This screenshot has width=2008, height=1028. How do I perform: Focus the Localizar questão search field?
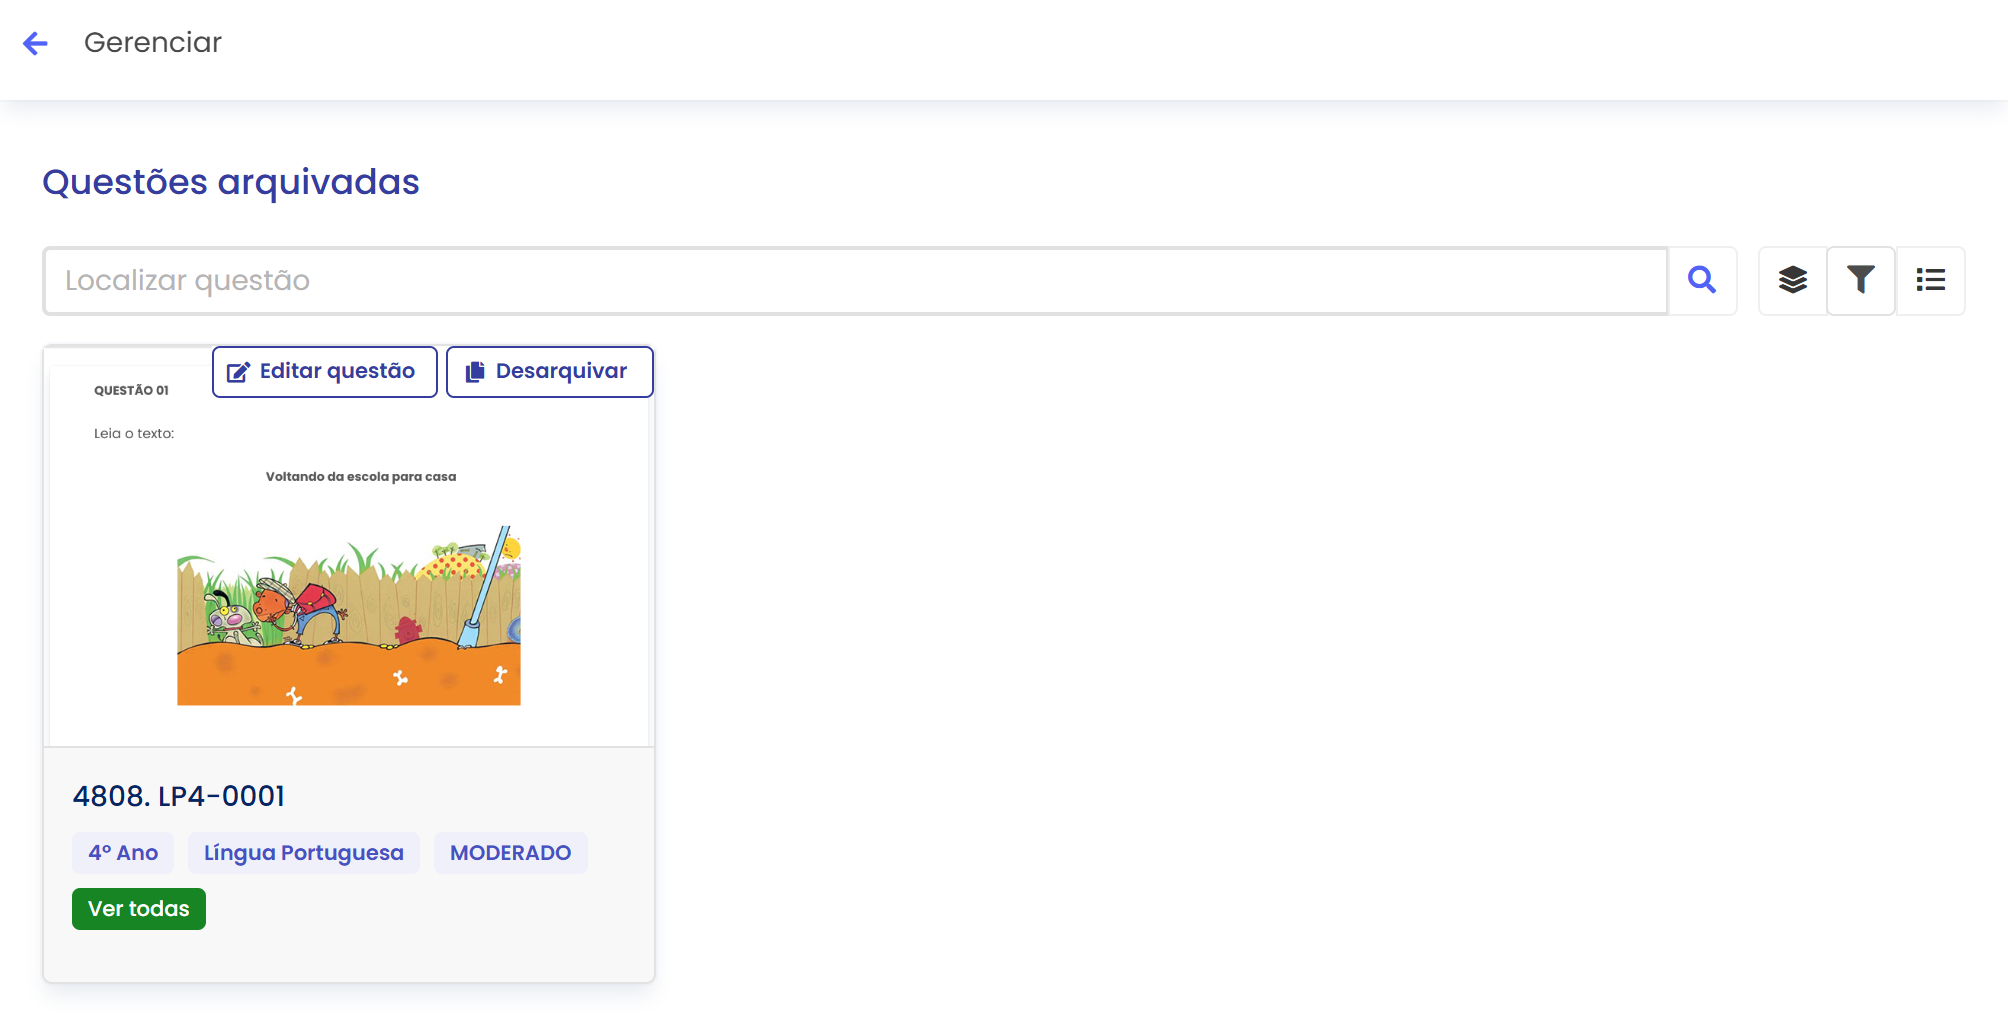click(856, 281)
